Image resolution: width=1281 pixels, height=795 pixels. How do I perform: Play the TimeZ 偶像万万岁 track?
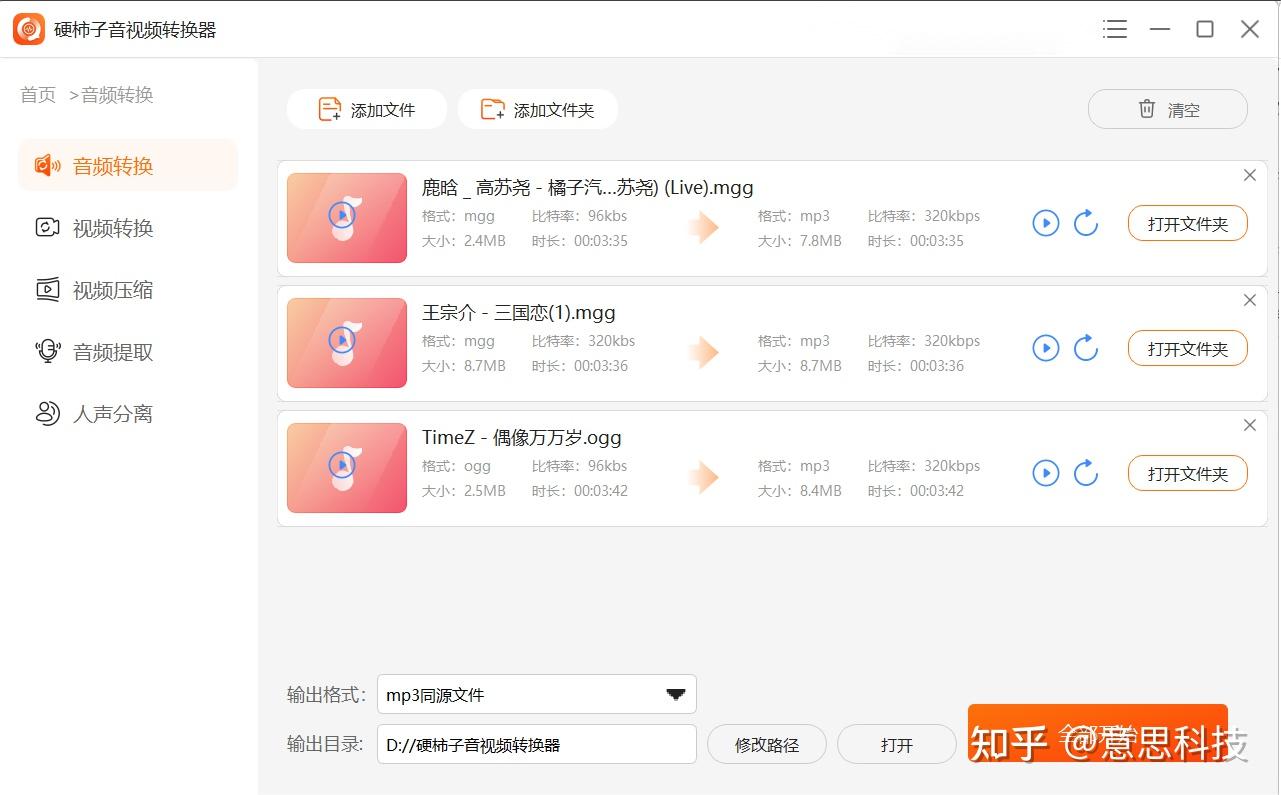tap(1045, 473)
